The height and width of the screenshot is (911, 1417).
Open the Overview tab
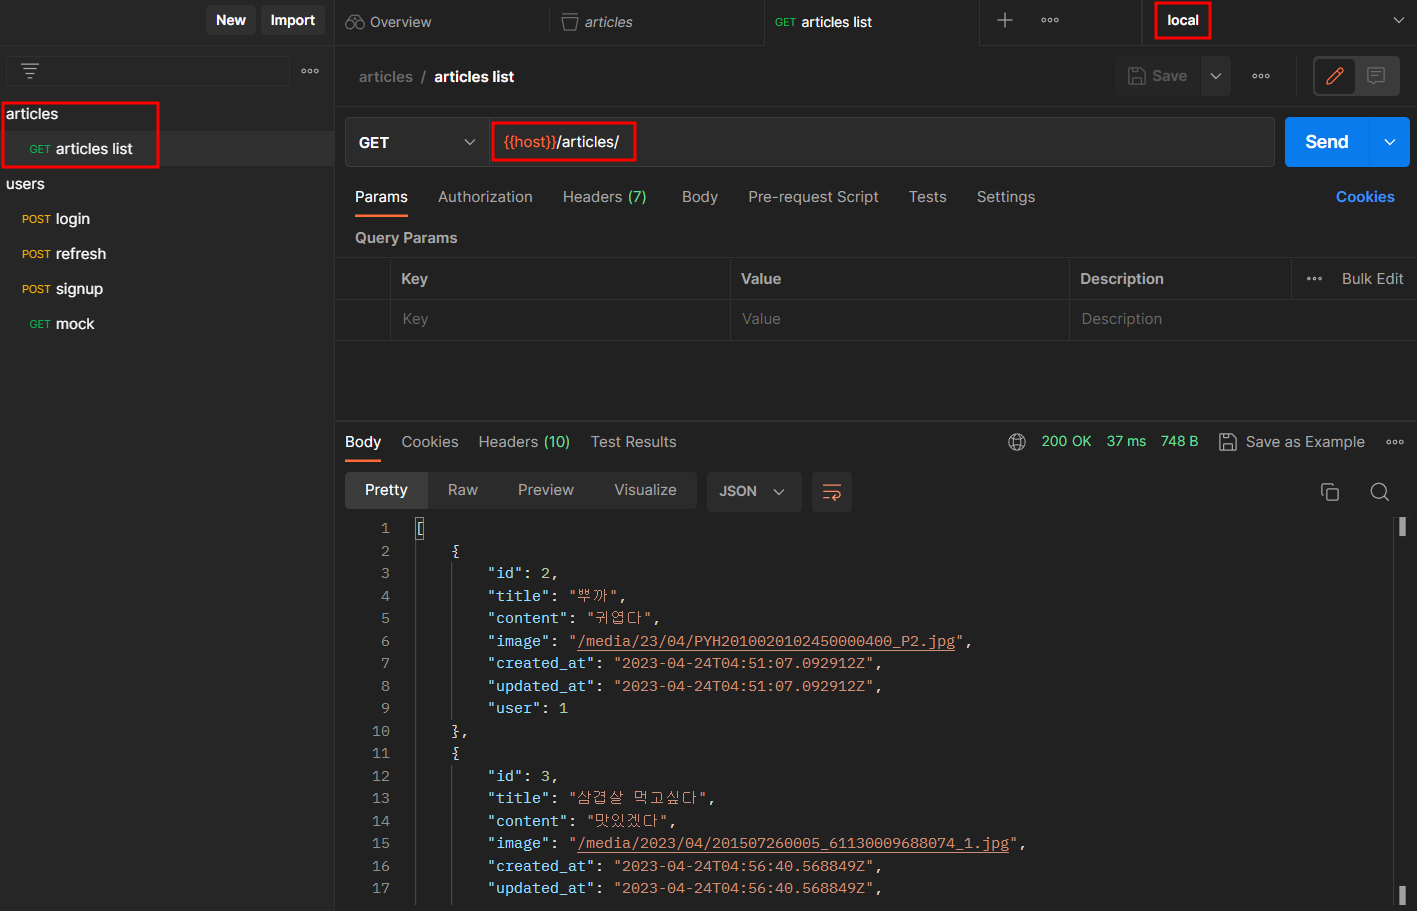click(x=388, y=22)
